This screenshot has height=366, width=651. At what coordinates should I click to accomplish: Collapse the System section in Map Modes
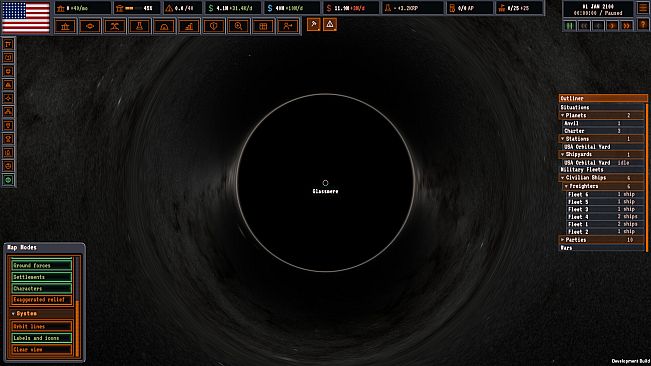coord(42,314)
